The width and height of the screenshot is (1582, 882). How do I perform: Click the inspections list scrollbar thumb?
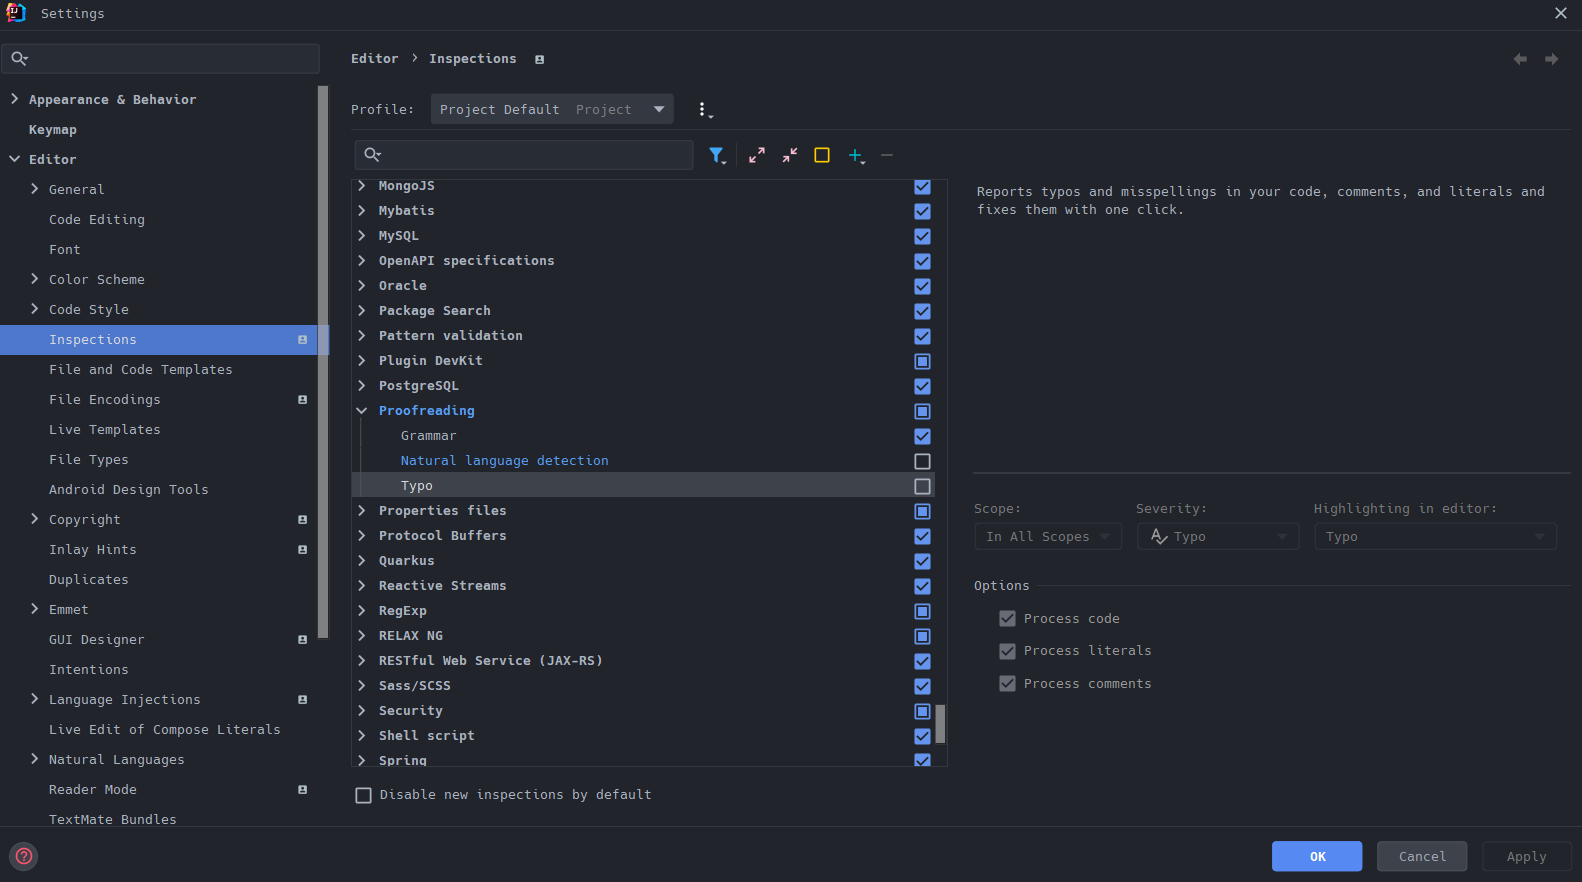click(x=940, y=724)
